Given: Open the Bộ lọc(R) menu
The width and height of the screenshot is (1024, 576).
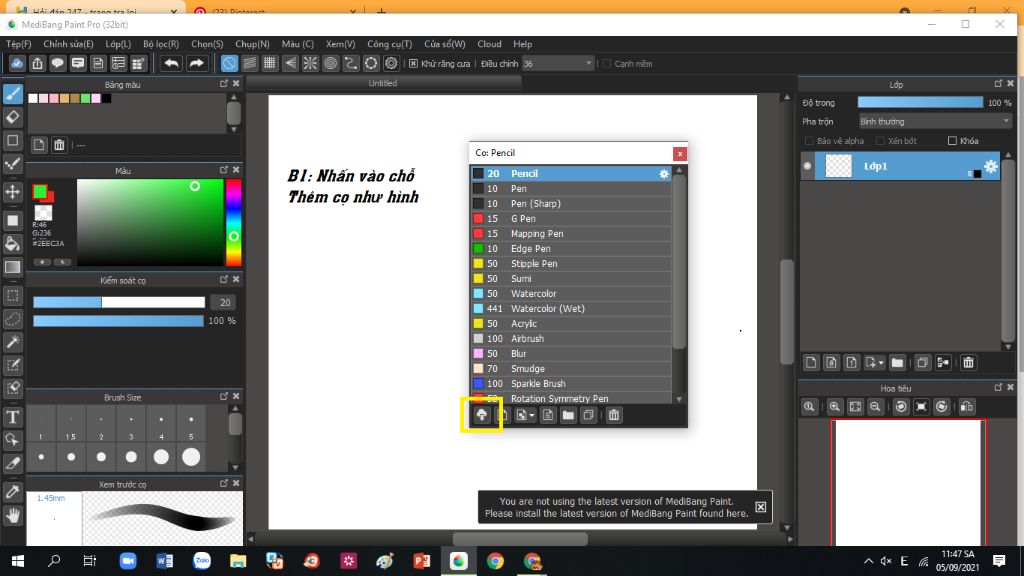Looking at the screenshot, I should pos(161,44).
